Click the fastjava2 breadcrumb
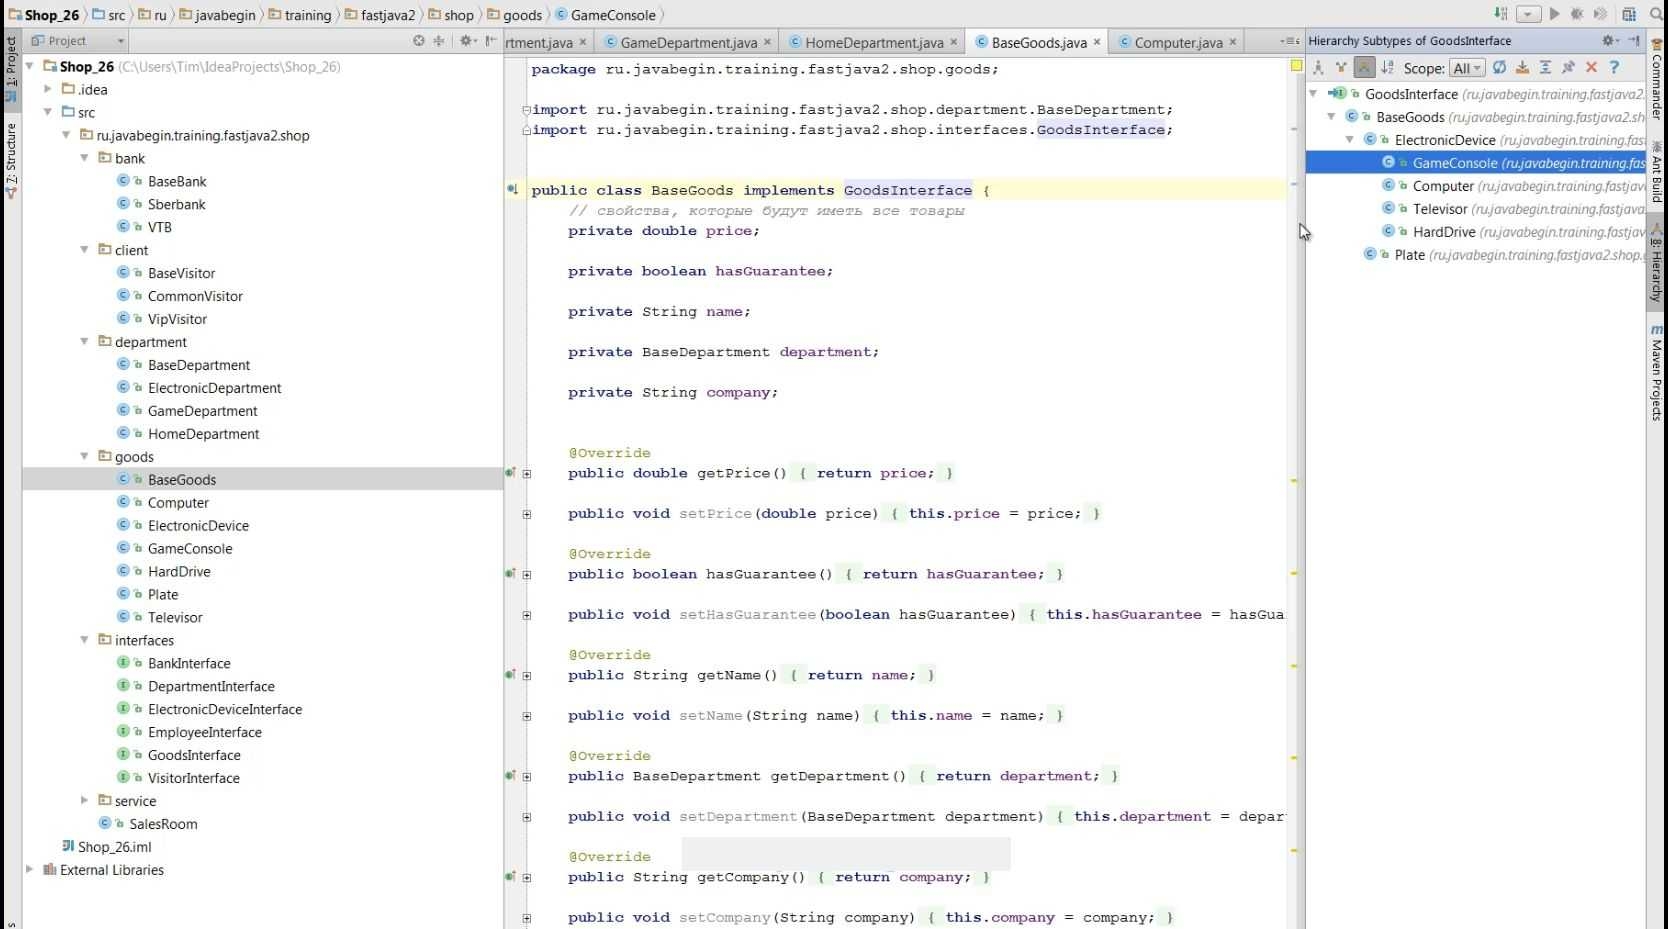 [380, 15]
